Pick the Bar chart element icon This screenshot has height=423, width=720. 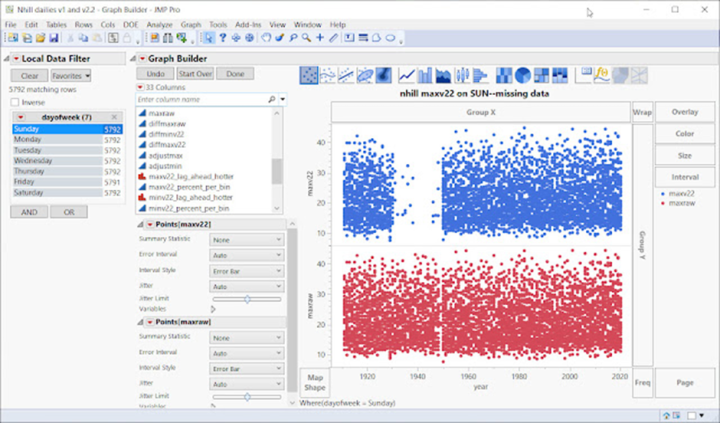(x=425, y=75)
